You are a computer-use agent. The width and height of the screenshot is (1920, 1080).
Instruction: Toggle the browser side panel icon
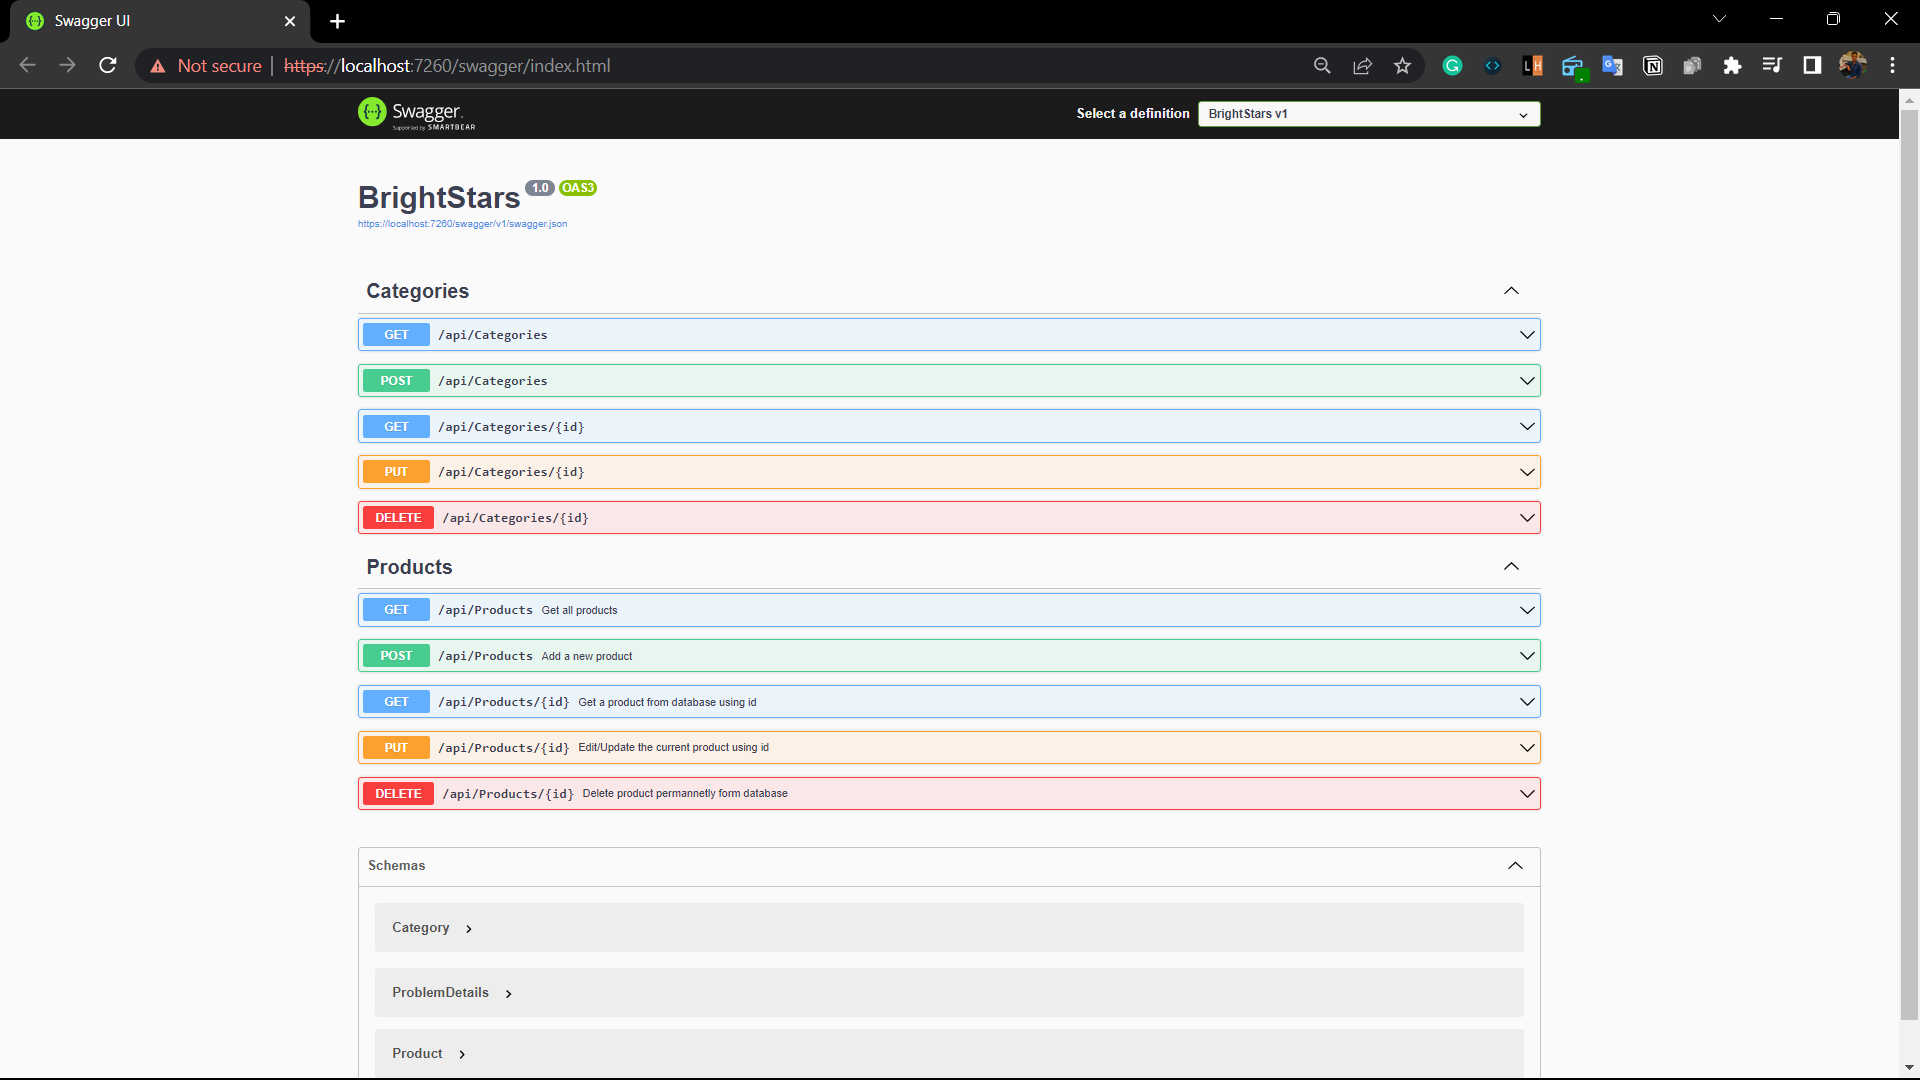[x=1812, y=66]
